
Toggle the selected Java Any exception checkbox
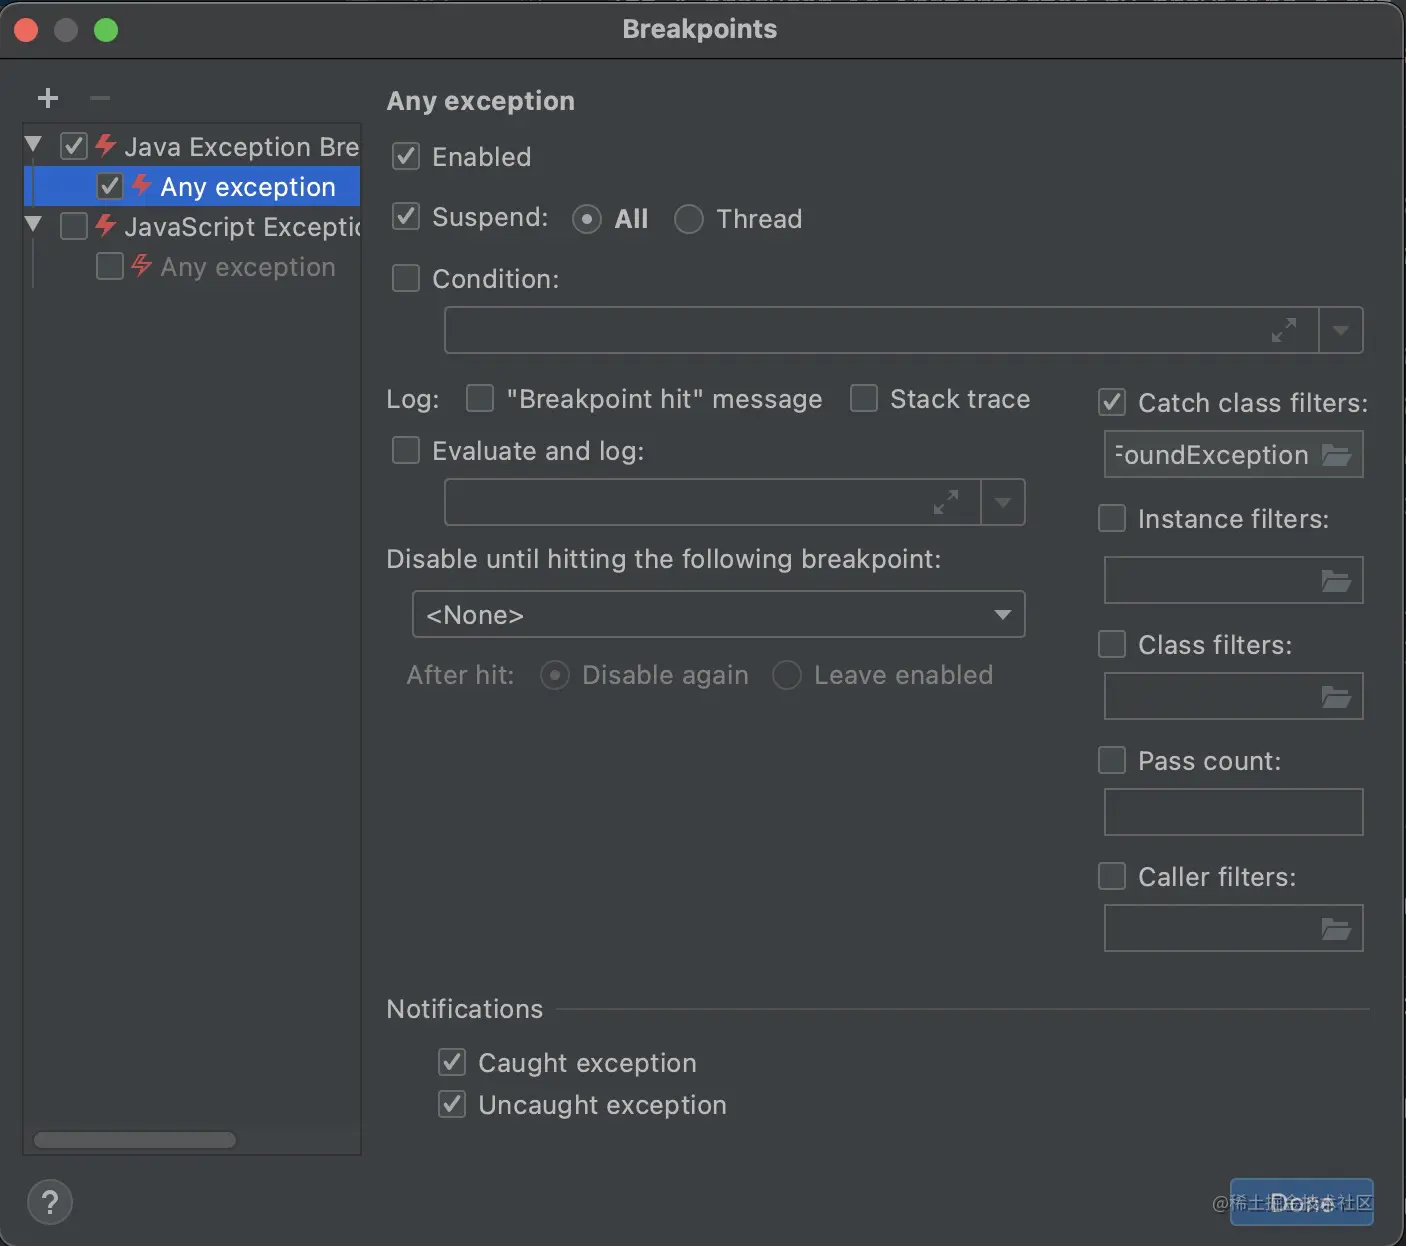click(110, 186)
